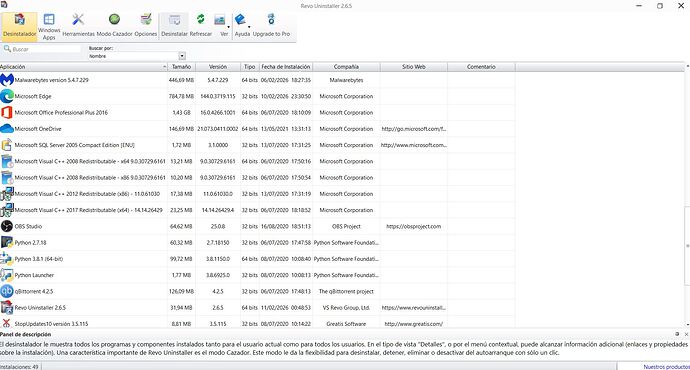Close the Panel de descripción
This screenshot has width=690, height=370.
[686, 334]
